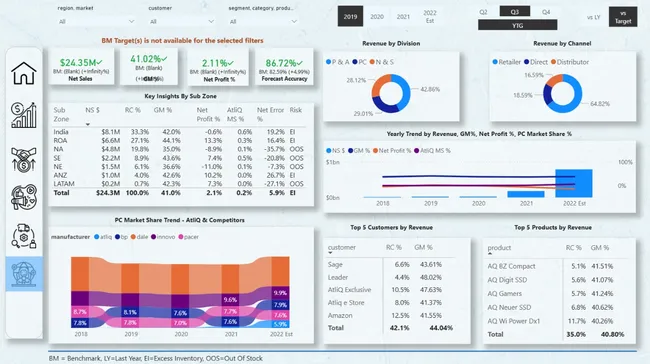
Task: Select the AQ BZ Compact product row
Action: coord(558,266)
